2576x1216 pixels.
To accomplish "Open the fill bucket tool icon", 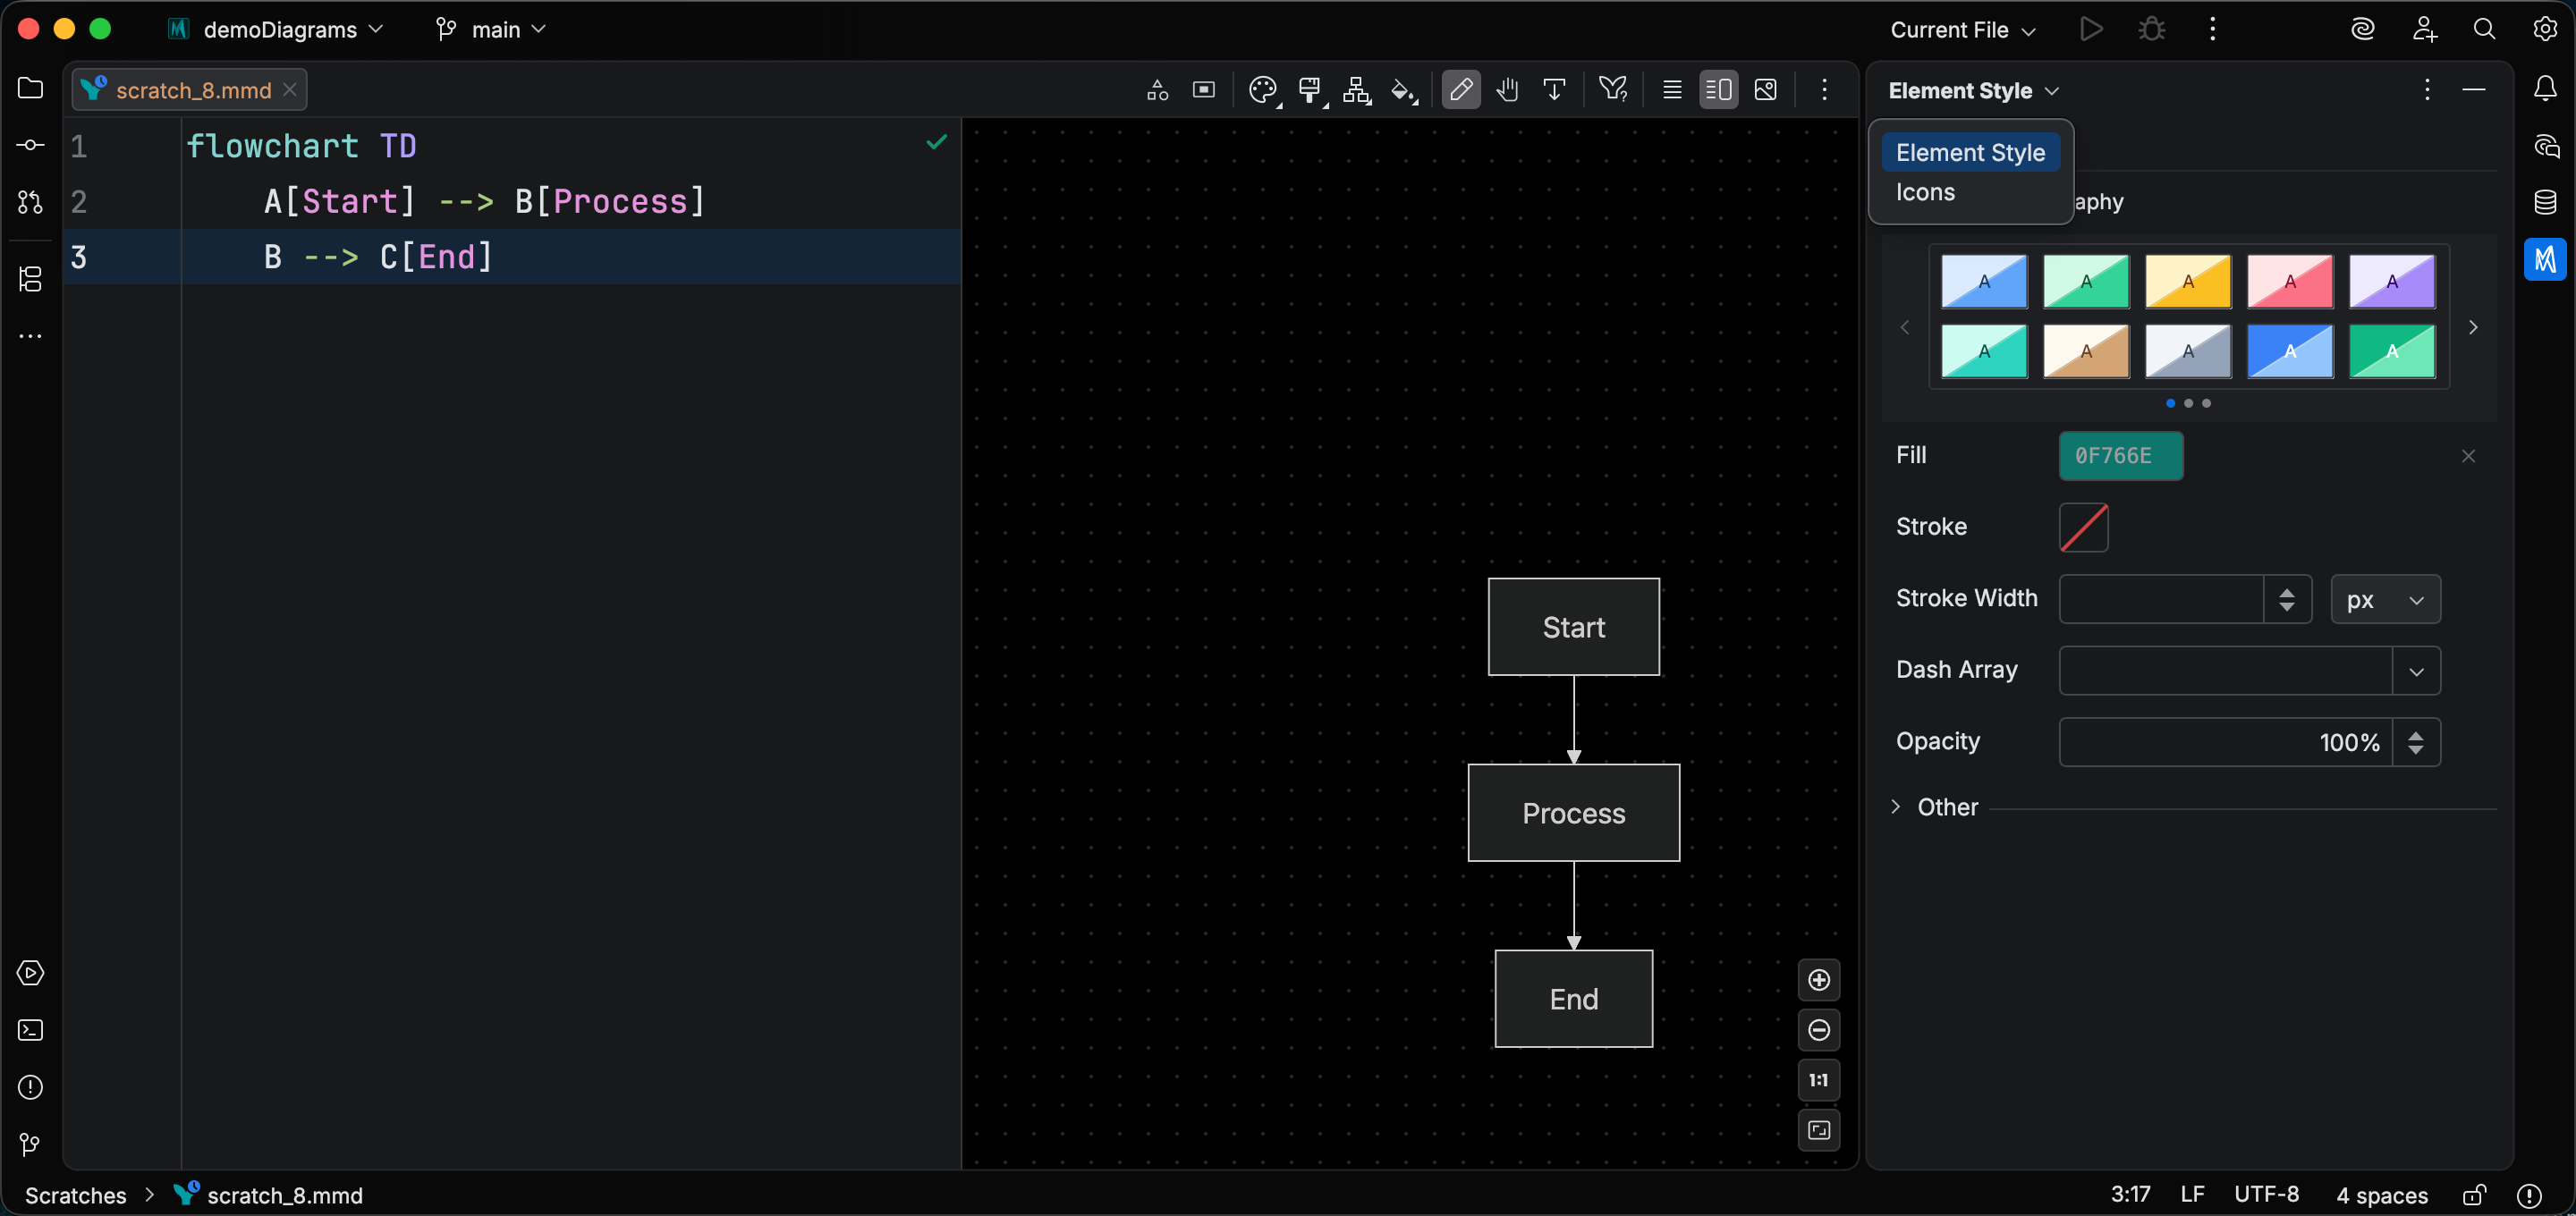I will 1404,90.
